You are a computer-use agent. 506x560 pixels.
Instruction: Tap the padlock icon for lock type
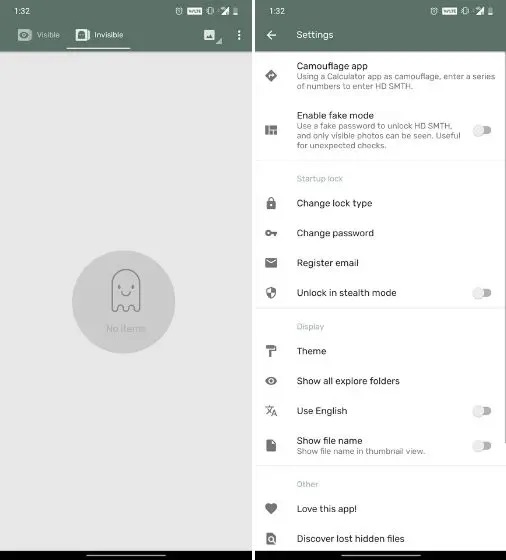click(x=271, y=203)
